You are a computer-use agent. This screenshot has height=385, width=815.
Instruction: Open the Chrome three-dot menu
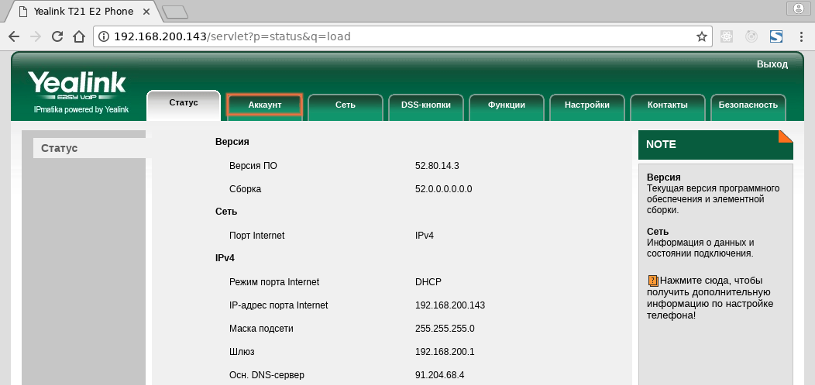[801, 37]
